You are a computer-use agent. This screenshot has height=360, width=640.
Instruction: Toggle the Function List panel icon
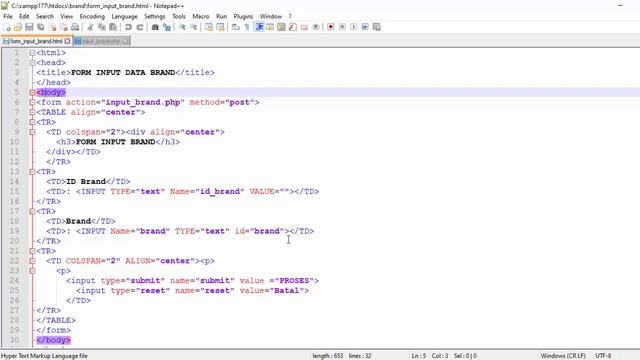293,27
